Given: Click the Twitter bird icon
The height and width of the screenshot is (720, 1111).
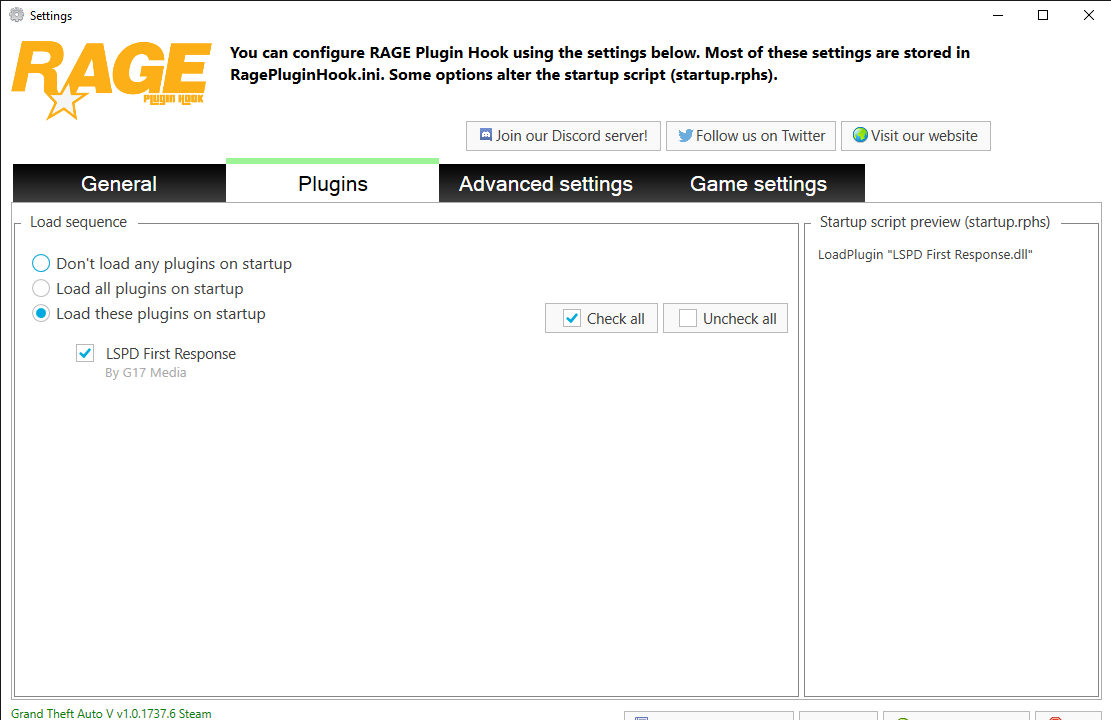Looking at the screenshot, I should coord(685,135).
